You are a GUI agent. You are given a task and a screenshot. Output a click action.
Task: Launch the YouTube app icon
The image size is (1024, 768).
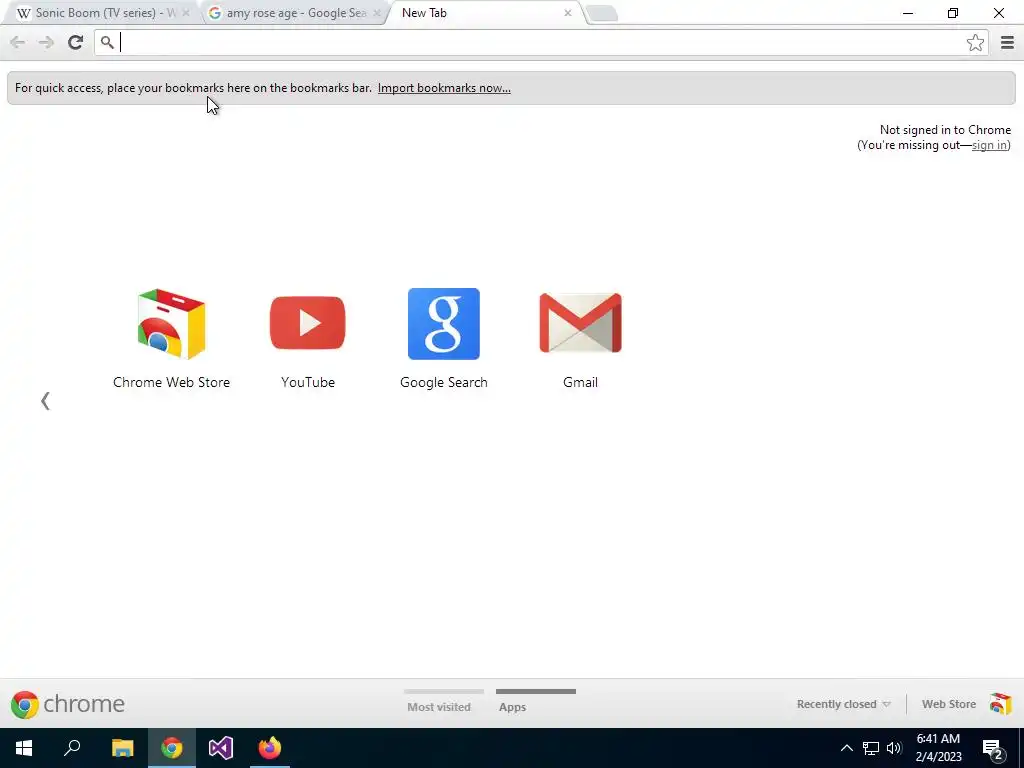308,323
